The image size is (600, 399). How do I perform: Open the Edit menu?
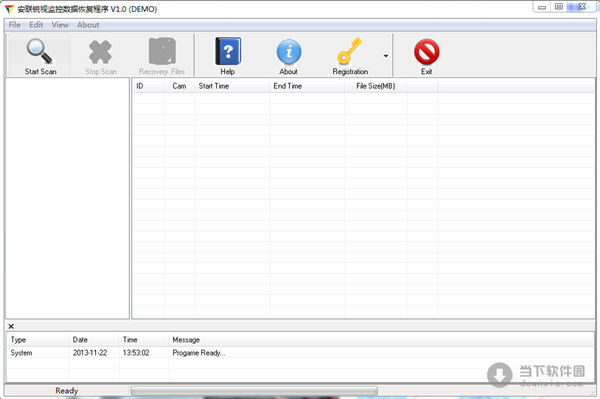(x=36, y=25)
